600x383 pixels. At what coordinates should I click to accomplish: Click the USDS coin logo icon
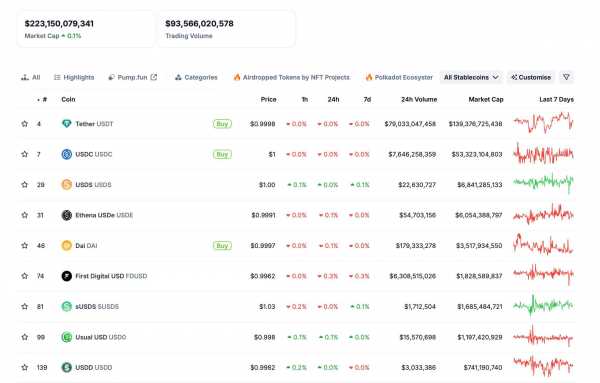[67, 184]
